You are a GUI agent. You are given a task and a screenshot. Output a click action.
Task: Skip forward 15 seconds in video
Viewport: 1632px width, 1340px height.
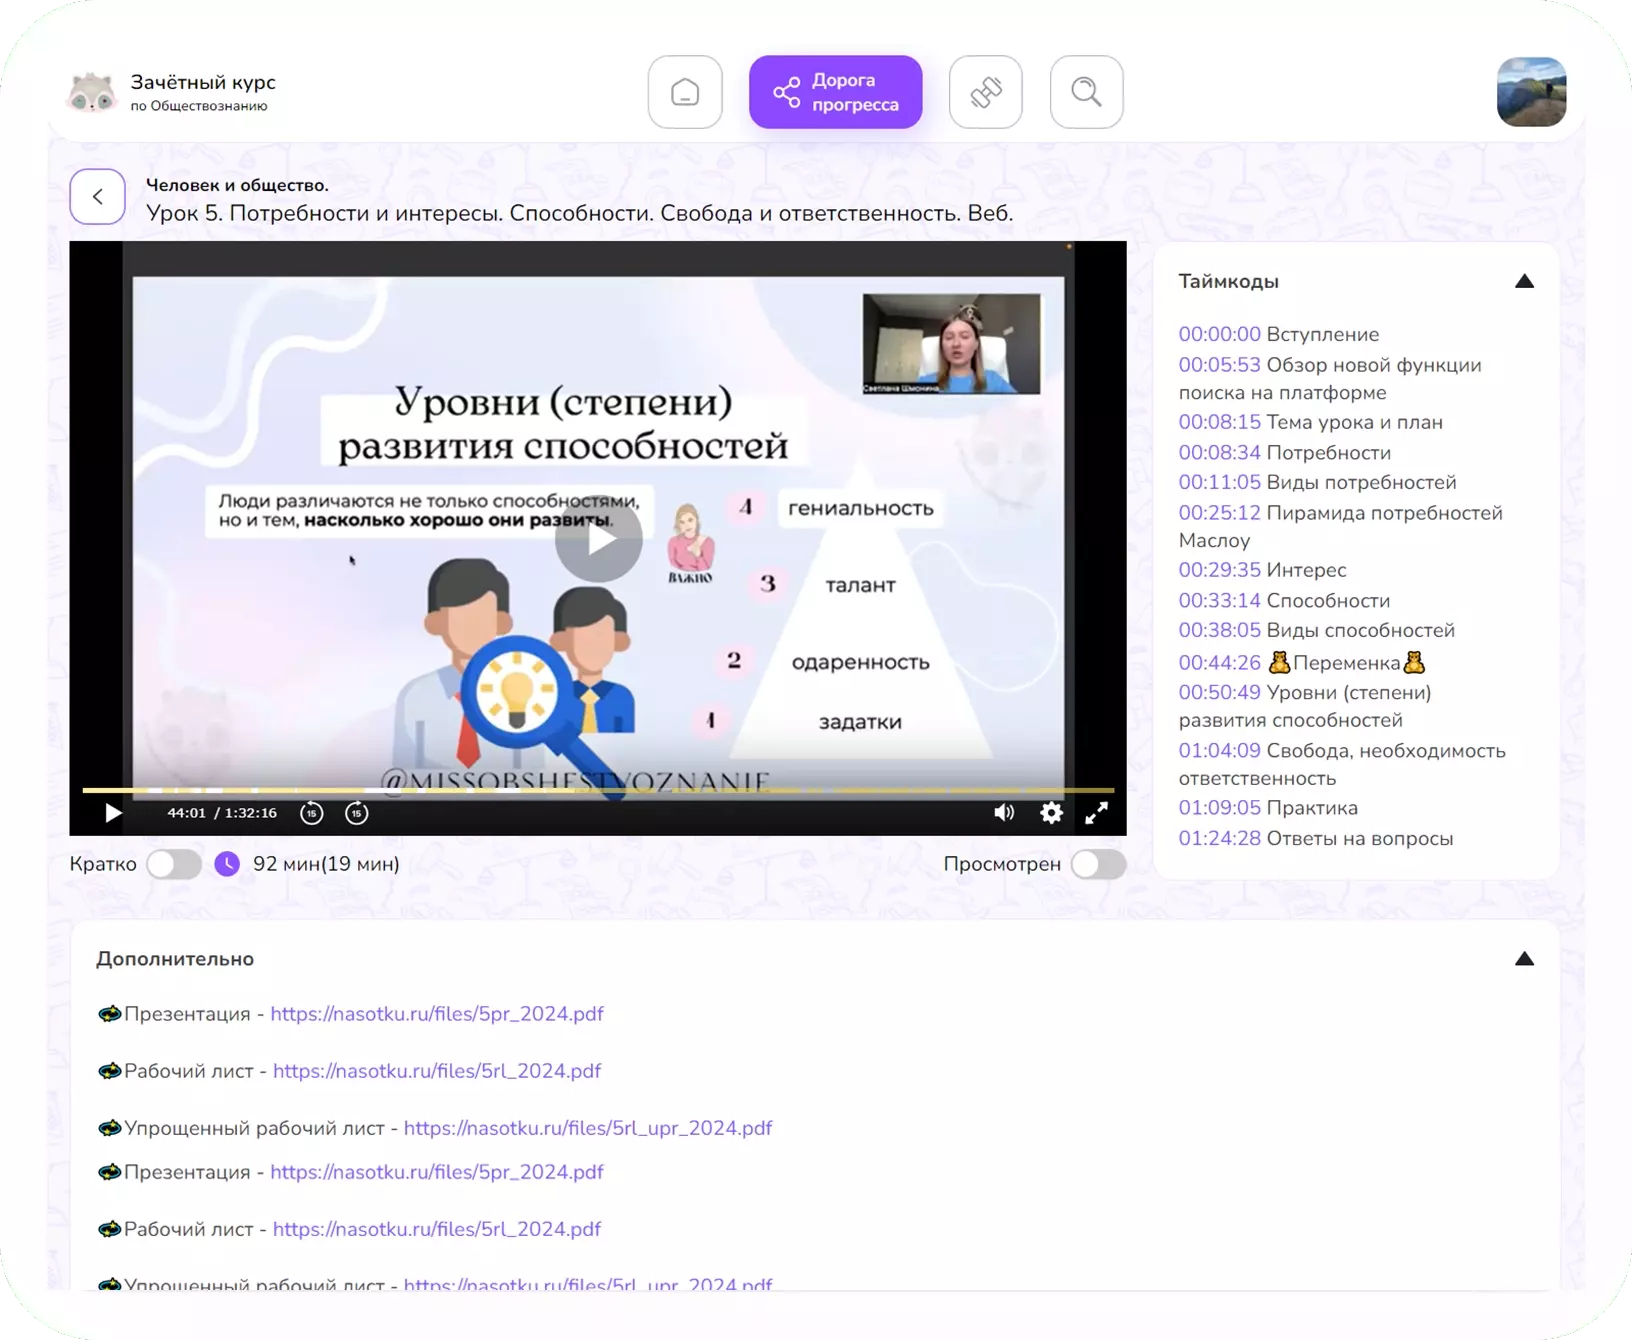click(357, 813)
